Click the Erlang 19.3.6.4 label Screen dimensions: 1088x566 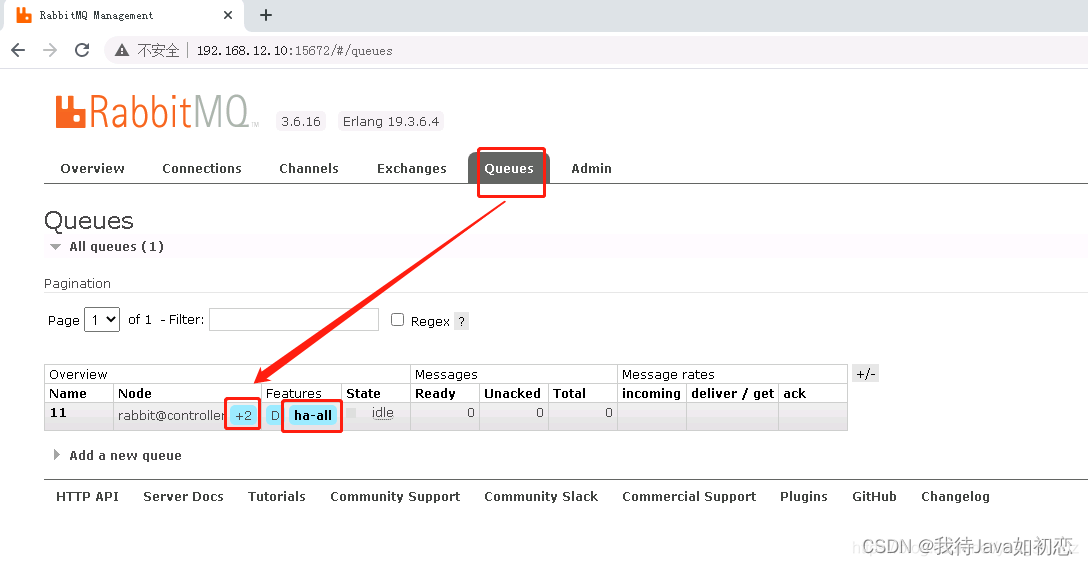pos(391,121)
